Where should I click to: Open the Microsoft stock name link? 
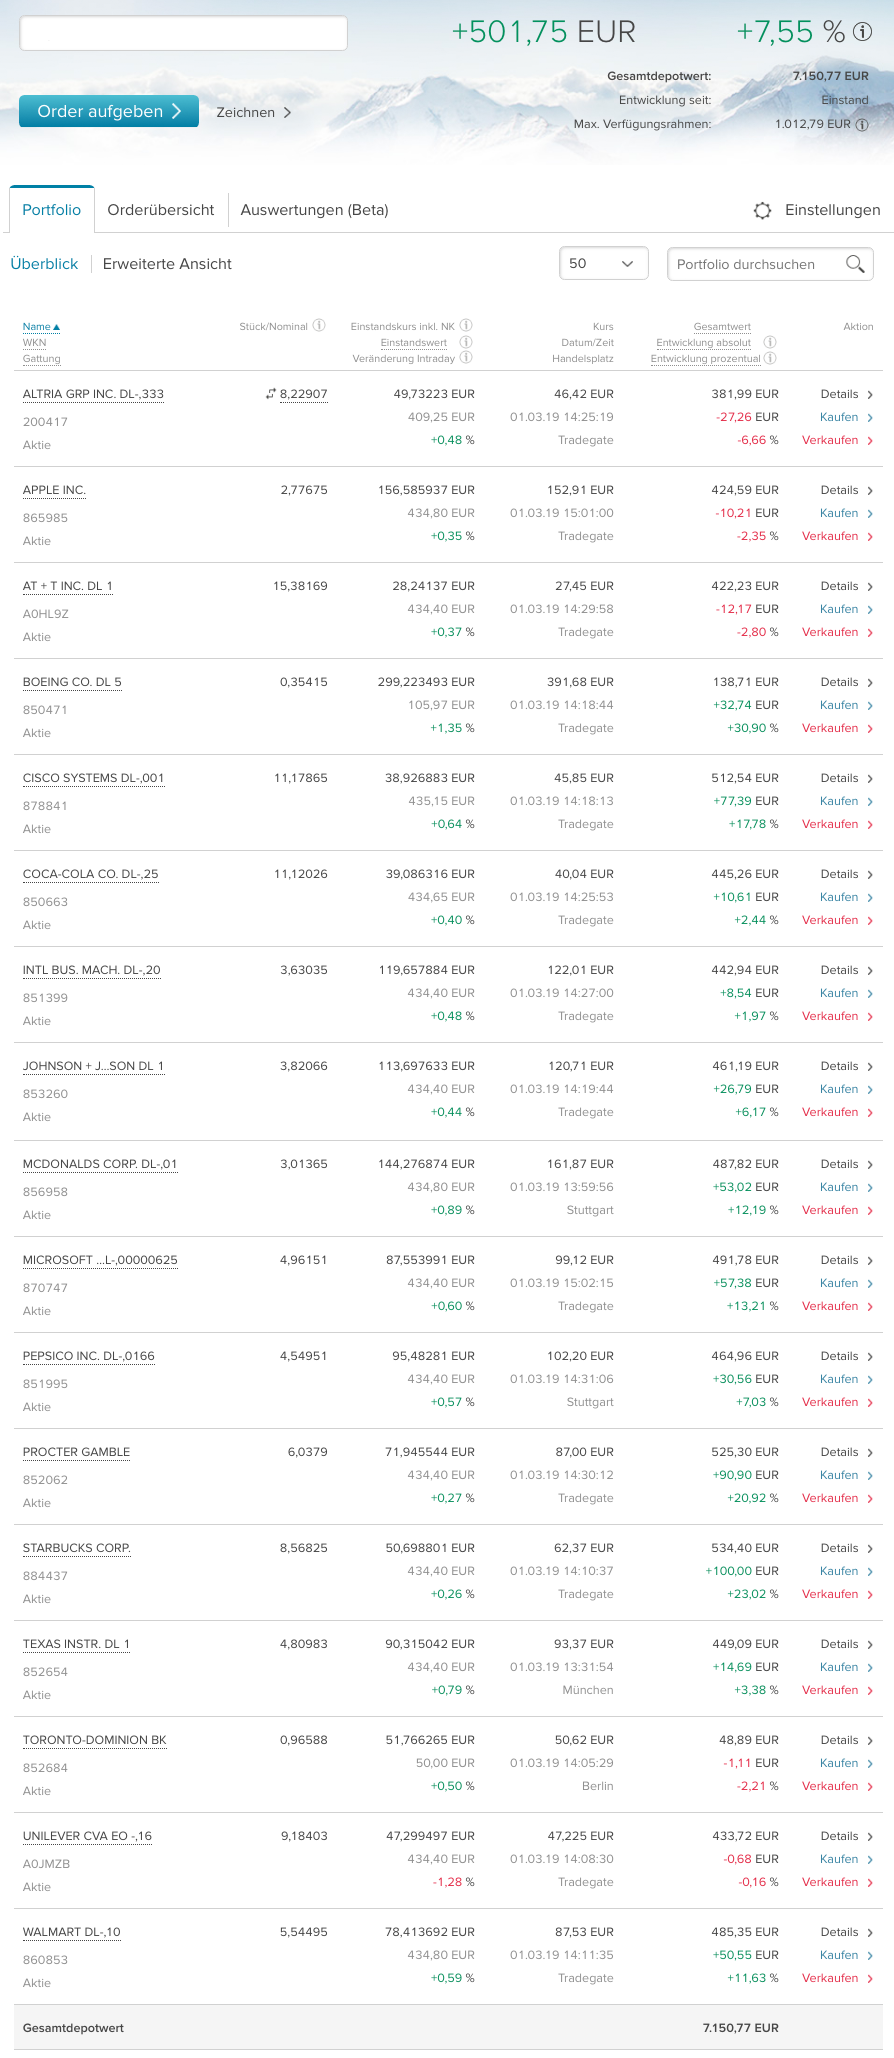100,1260
